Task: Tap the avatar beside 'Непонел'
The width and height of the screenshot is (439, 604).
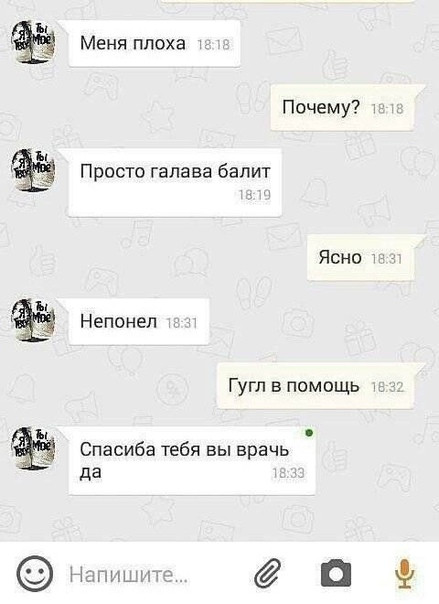Action: 33,320
